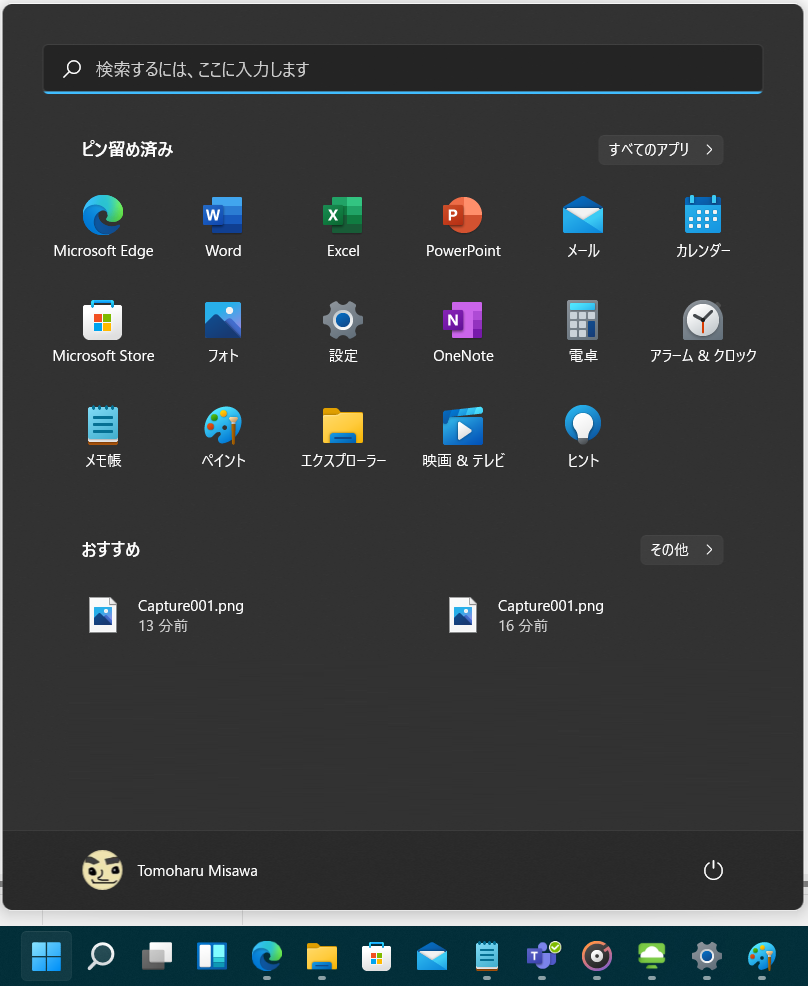The width and height of the screenshot is (808, 986).
Task: Launch メモ帳 notepad app
Action: 103,437
